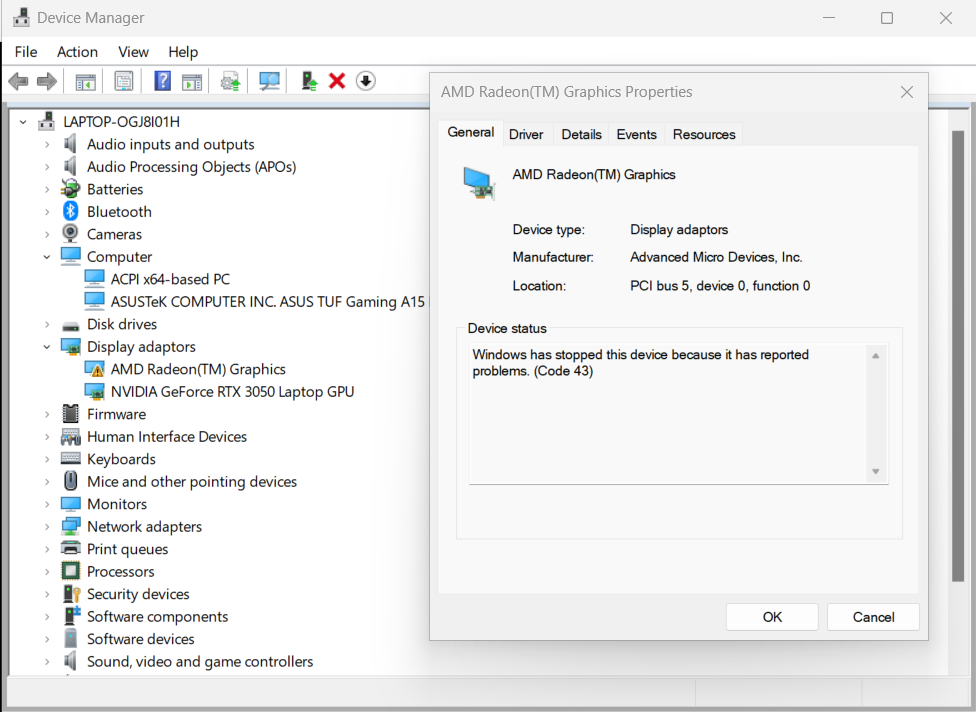Image resolution: width=976 pixels, height=712 pixels.
Task: Click the Cameras category icon
Action: coord(70,234)
